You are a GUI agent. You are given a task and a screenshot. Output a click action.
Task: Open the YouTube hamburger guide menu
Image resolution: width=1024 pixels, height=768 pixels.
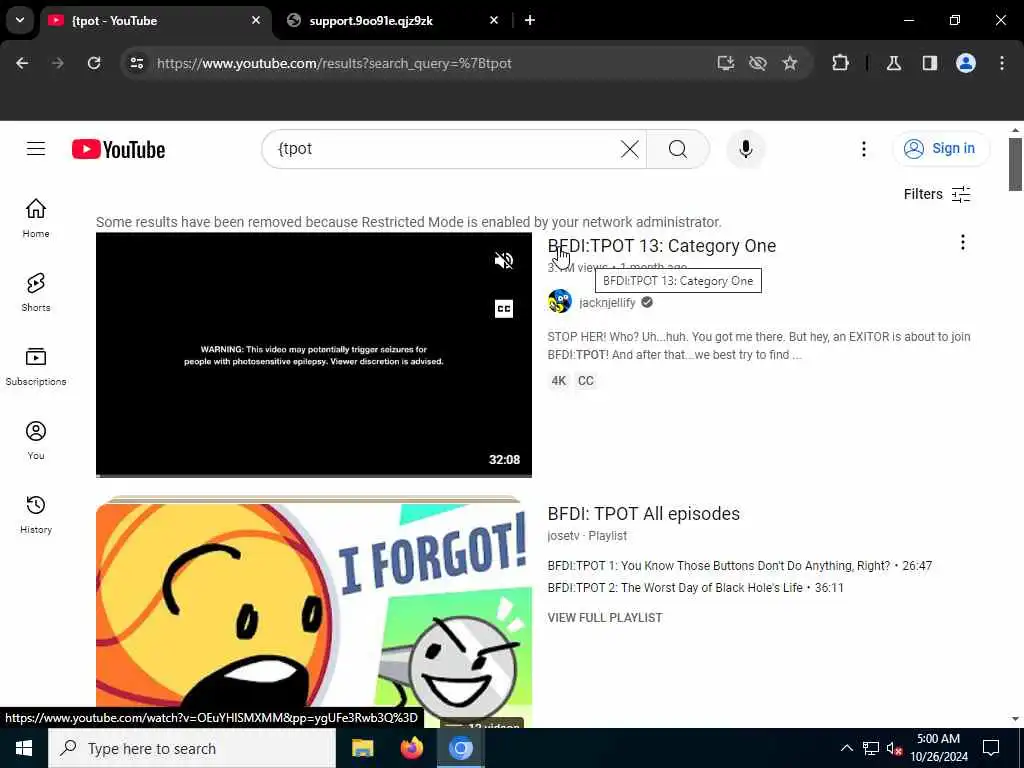point(36,149)
